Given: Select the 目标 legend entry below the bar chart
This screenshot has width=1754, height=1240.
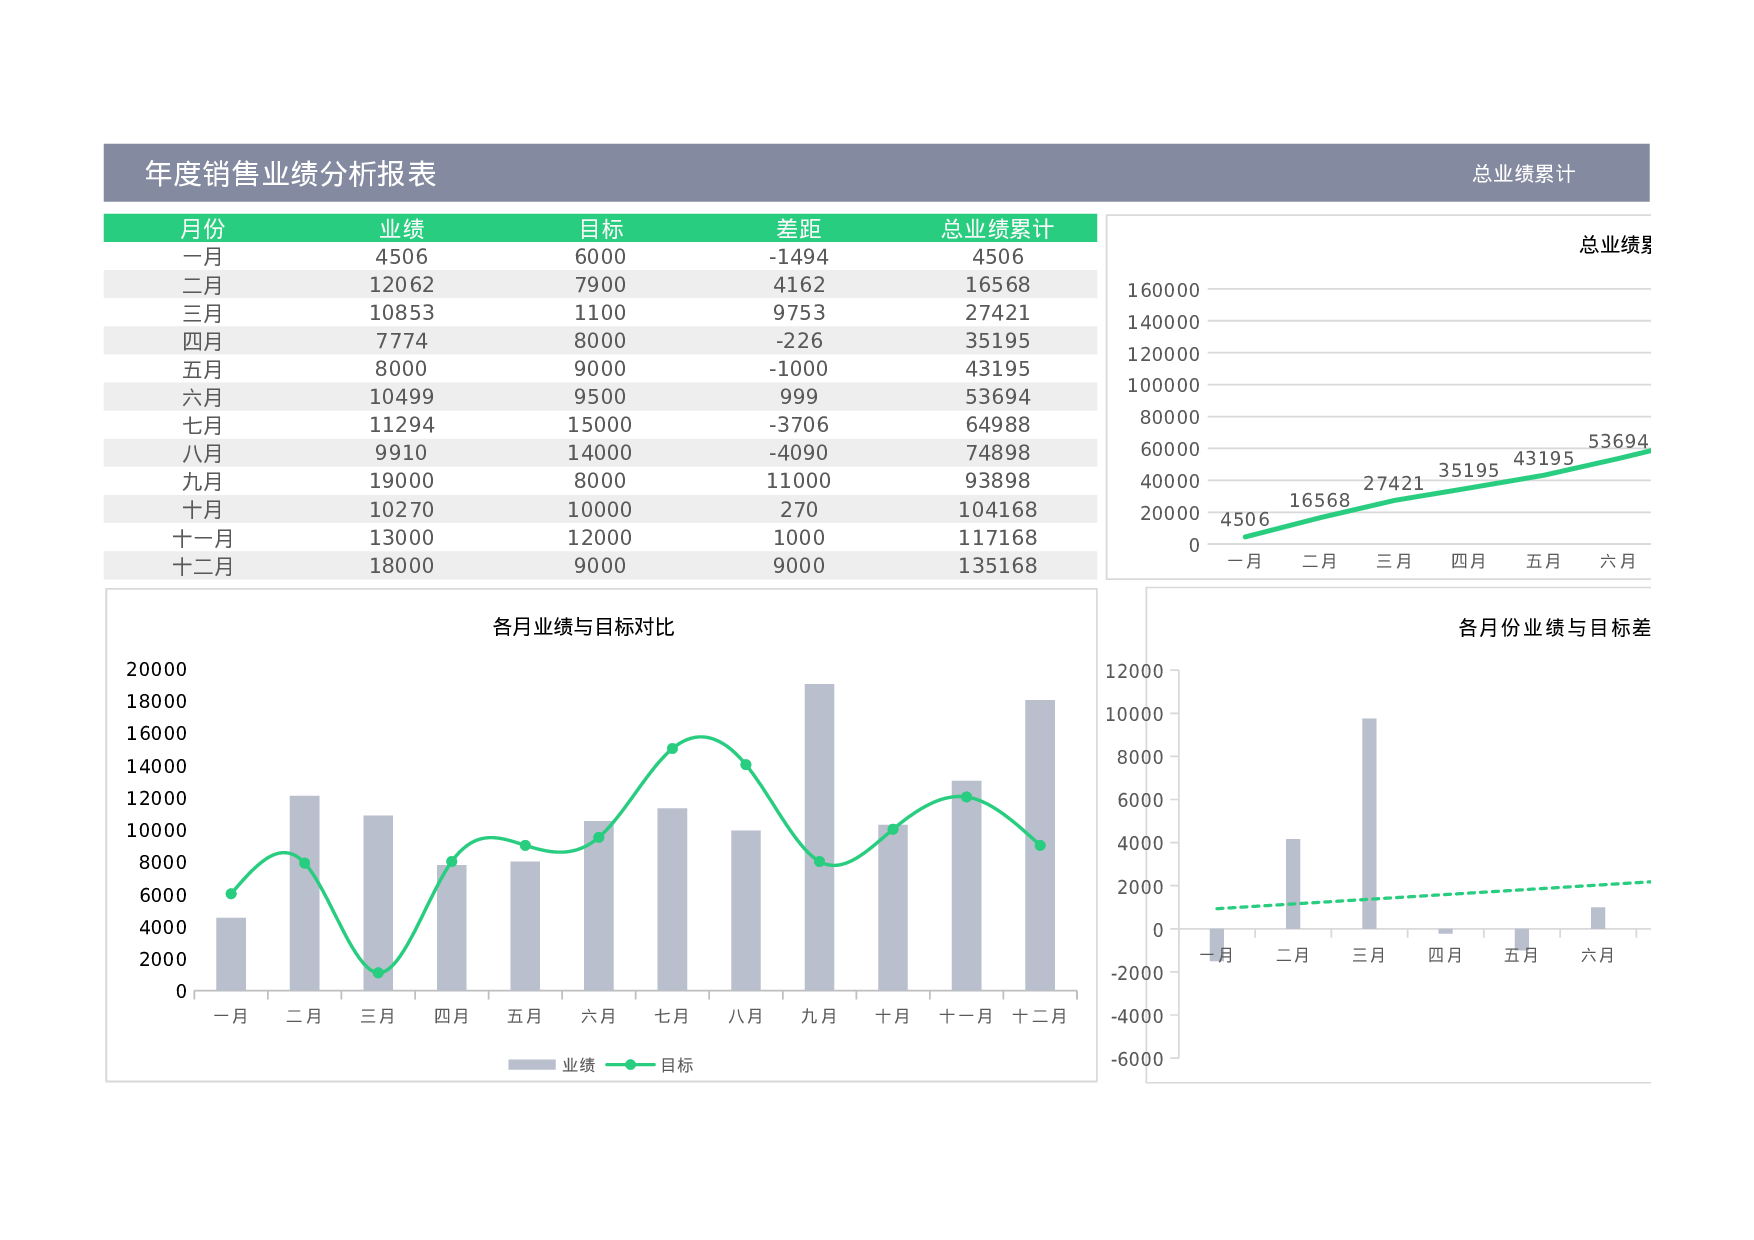Looking at the screenshot, I should click(x=675, y=1066).
